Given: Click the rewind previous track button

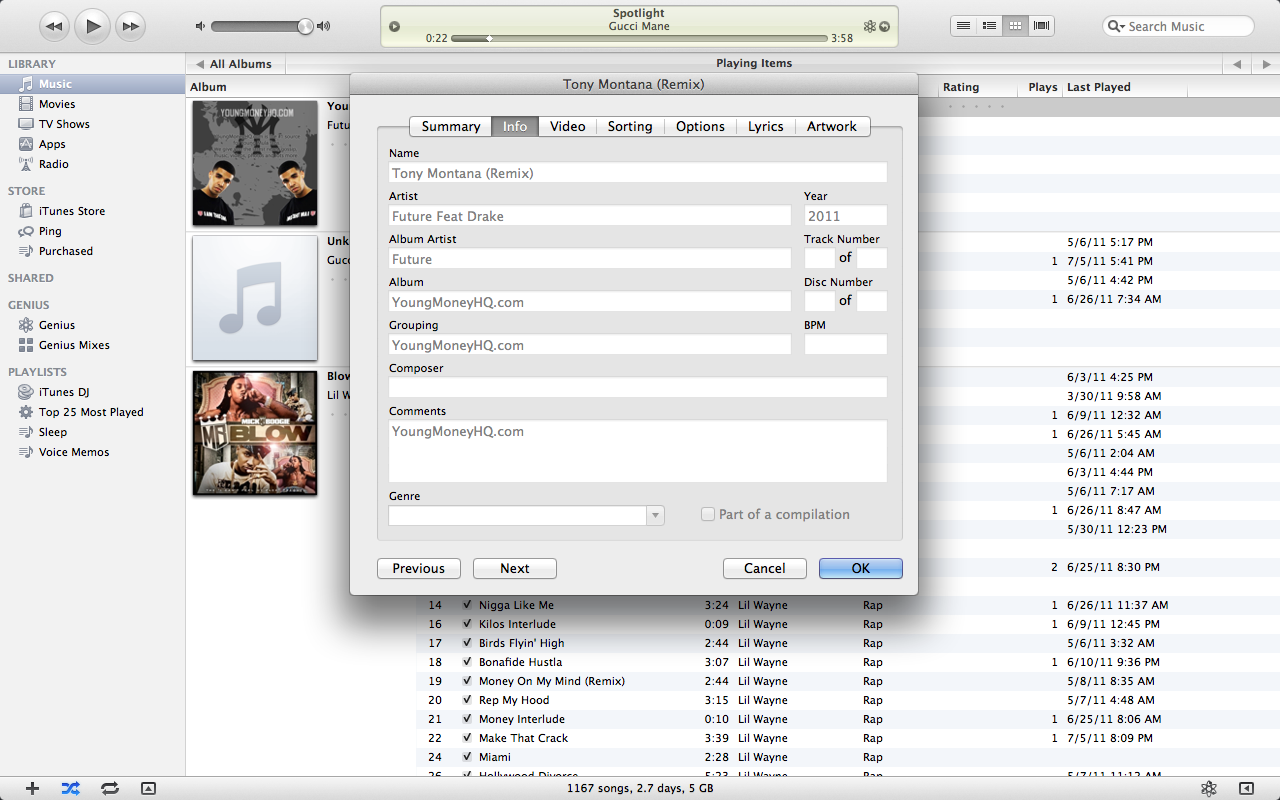Looking at the screenshot, I should tap(55, 26).
